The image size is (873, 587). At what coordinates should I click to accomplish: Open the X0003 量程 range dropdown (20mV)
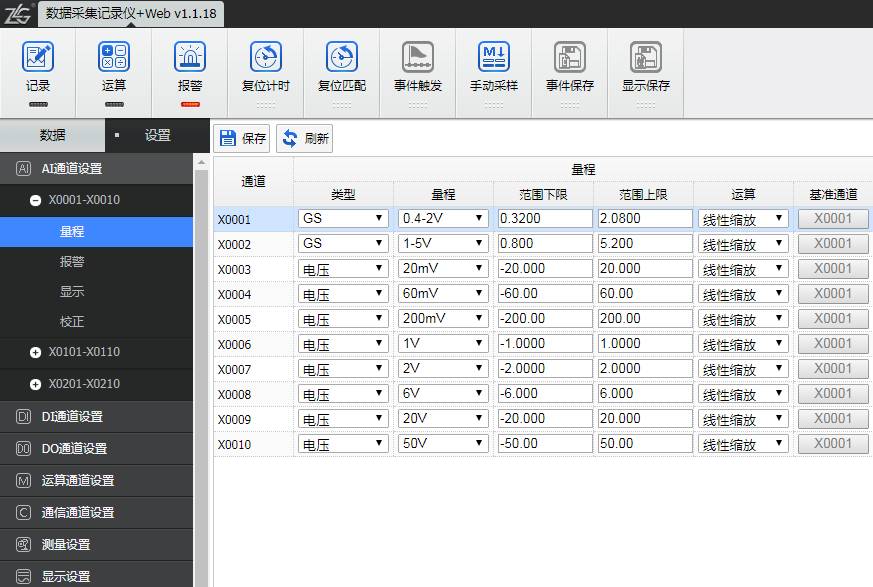click(443, 268)
